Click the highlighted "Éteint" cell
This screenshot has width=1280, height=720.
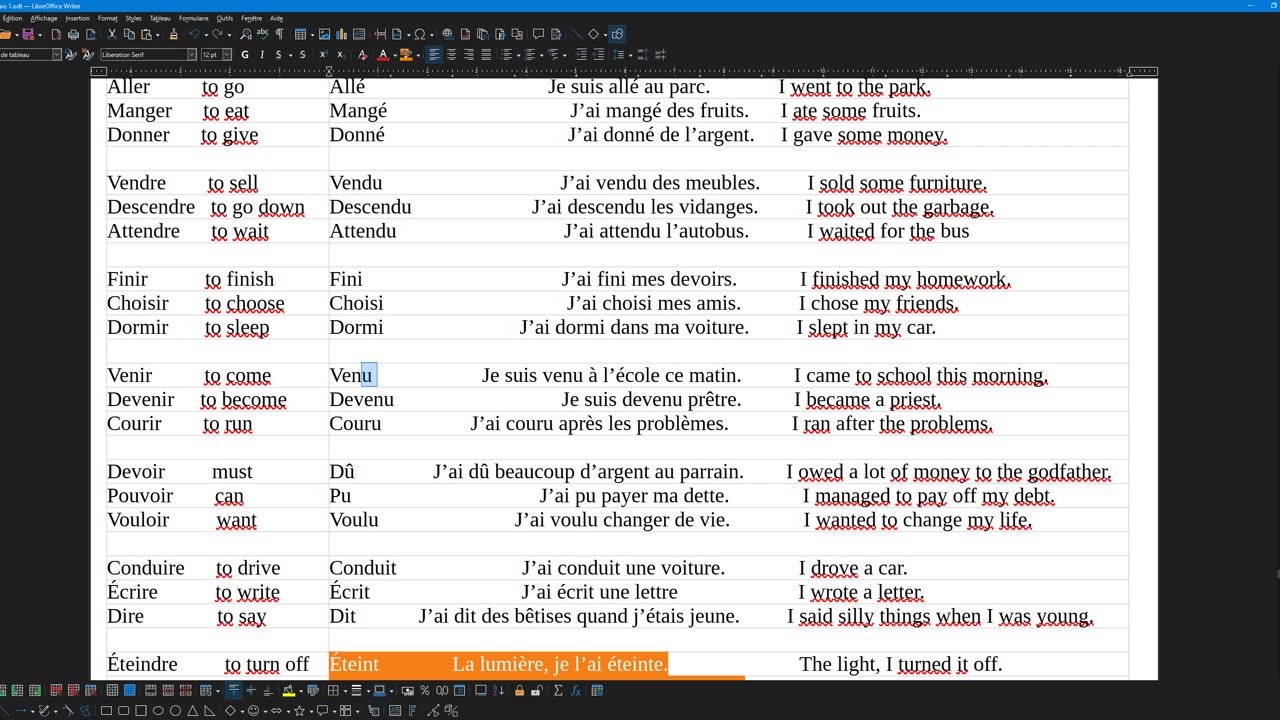pyautogui.click(x=354, y=664)
